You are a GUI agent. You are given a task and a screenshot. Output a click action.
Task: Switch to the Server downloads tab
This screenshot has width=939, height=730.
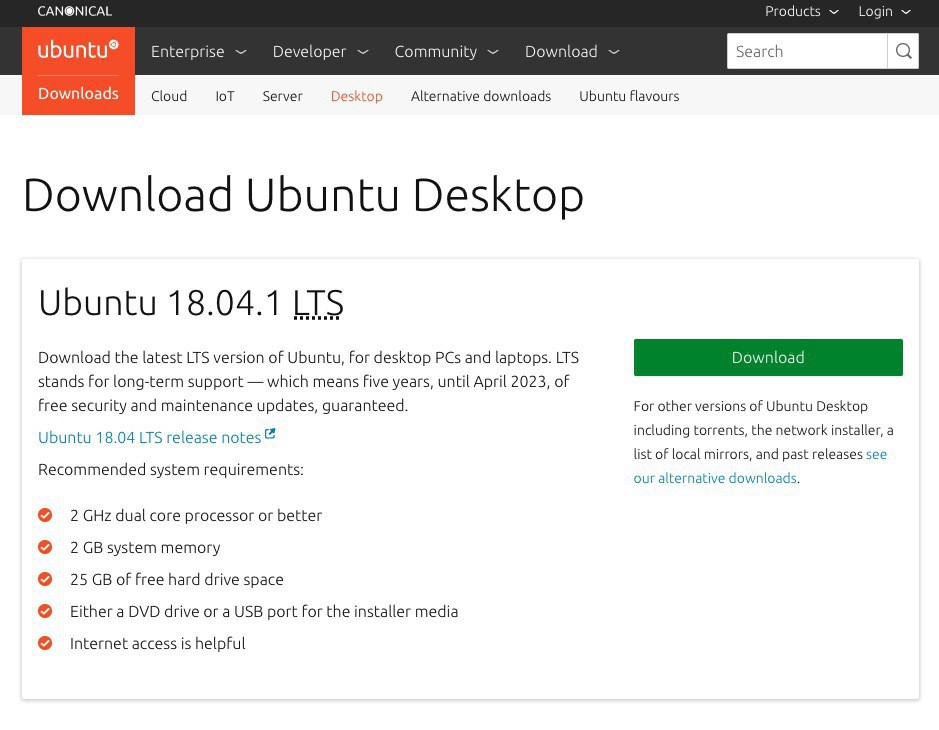pyautogui.click(x=282, y=96)
